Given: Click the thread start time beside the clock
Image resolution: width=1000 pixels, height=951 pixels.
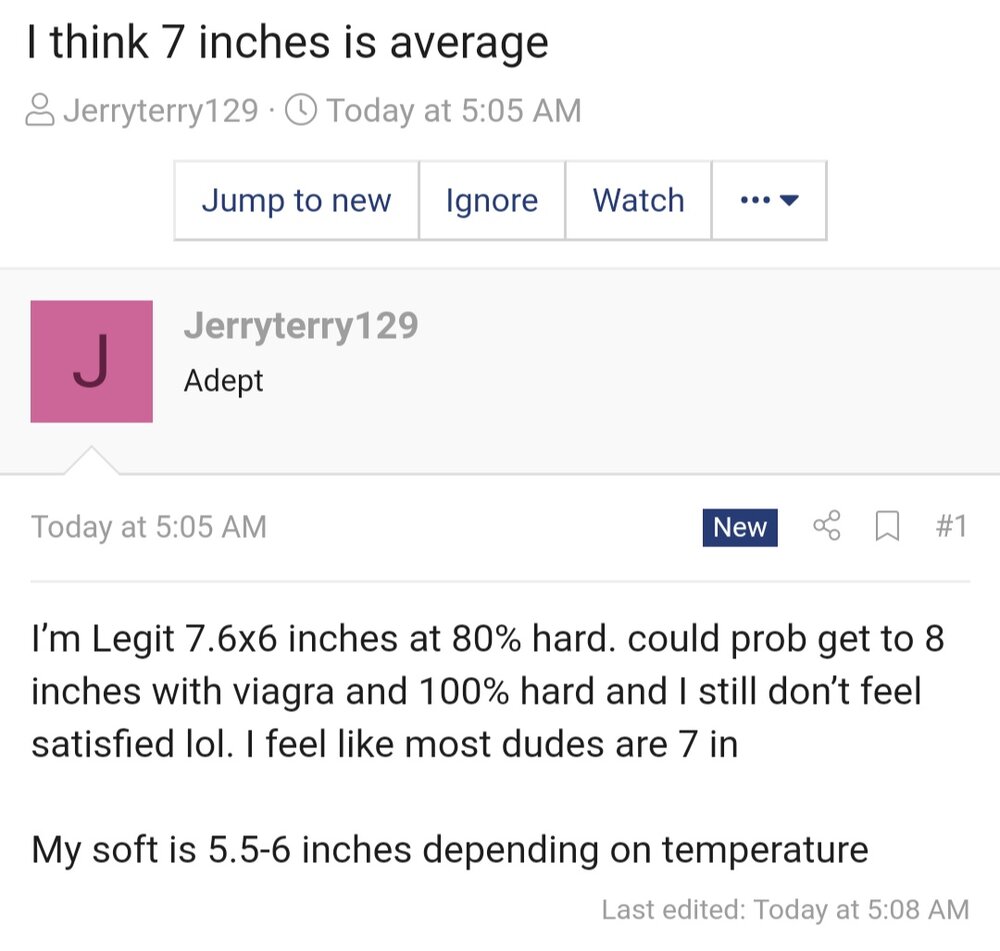Looking at the screenshot, I should [453, 109].
